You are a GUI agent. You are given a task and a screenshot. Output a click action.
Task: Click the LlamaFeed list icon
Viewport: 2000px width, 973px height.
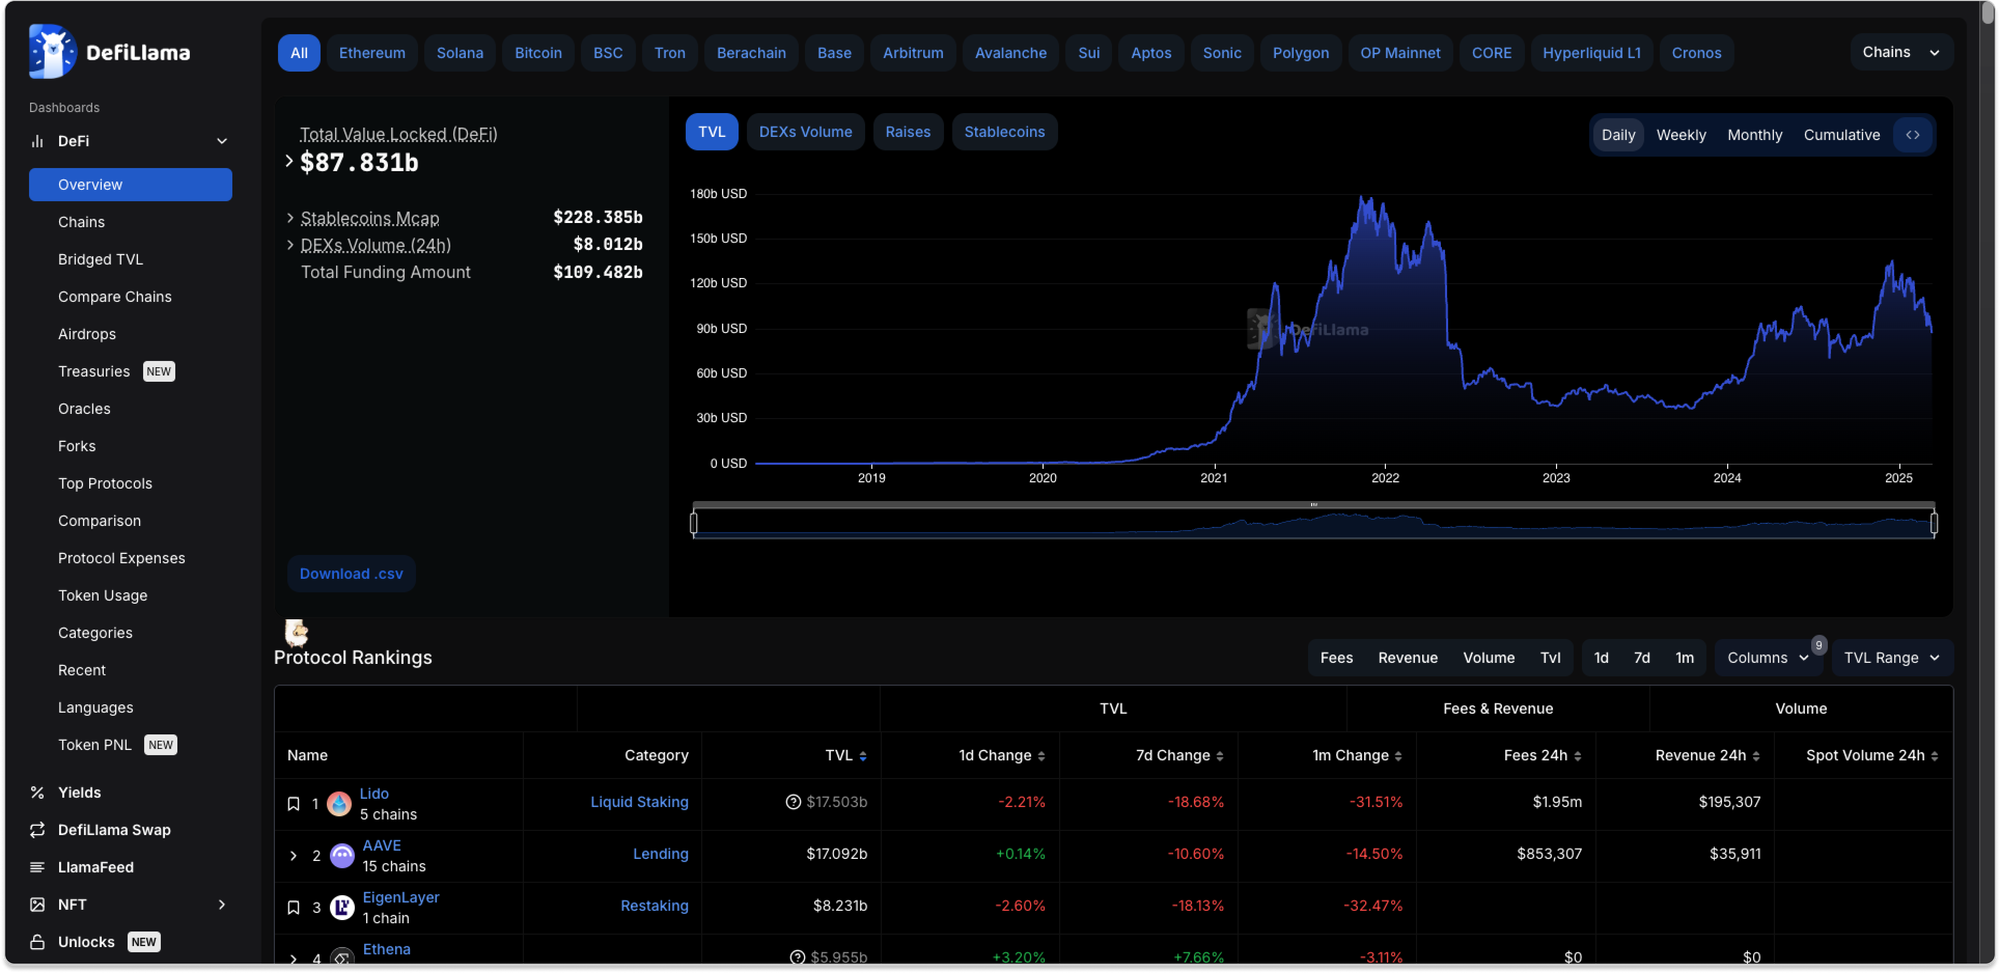(37, 867)
